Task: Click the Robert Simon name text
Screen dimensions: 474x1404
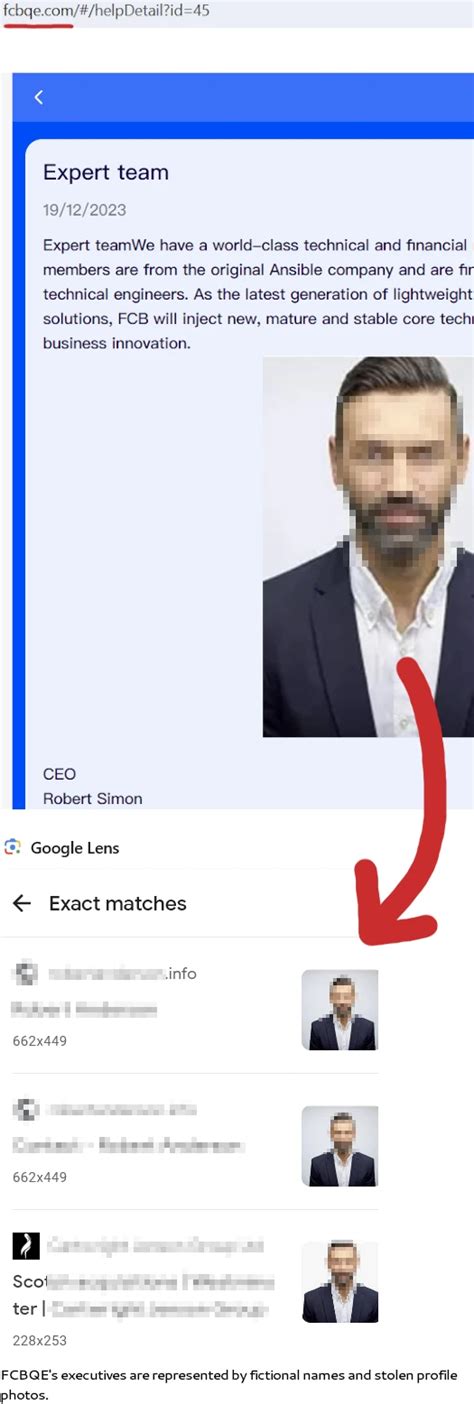Action: (93, 798)
